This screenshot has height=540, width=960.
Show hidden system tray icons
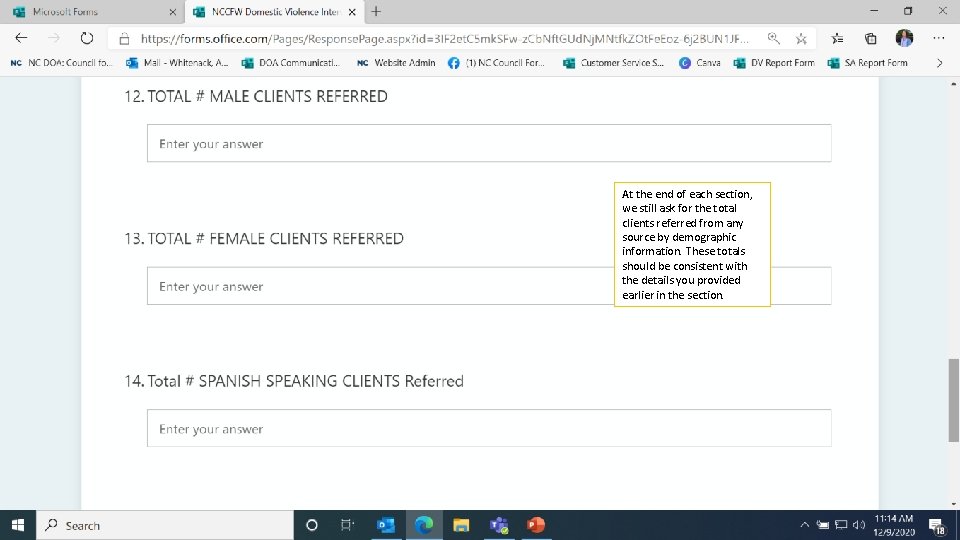(x=804, y=525)
